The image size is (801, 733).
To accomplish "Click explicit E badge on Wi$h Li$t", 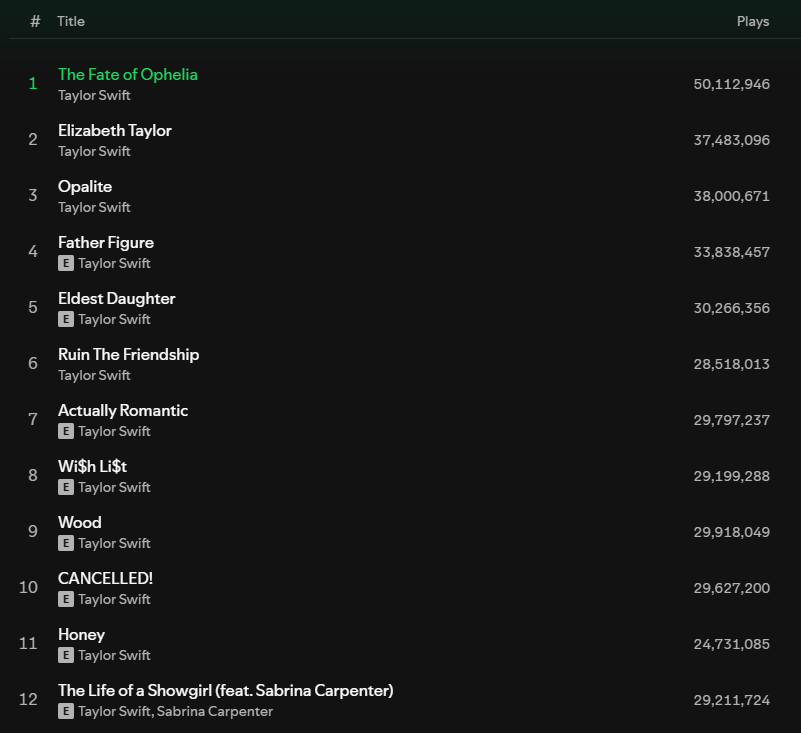I will pos(65,487).
